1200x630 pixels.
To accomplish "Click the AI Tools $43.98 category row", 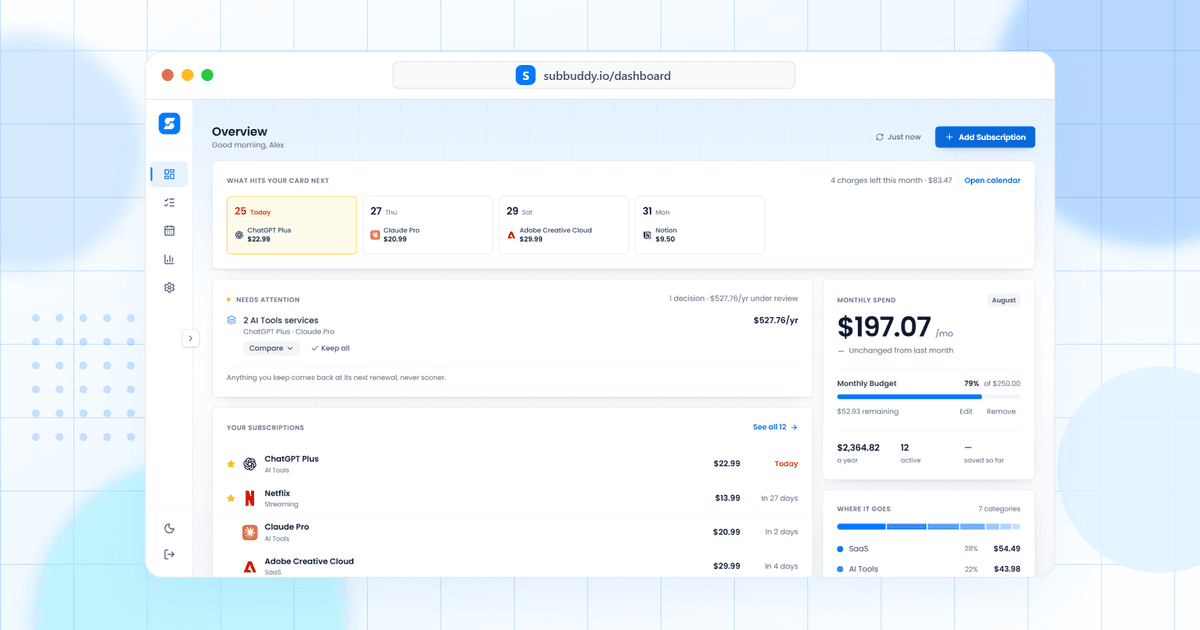I will [929, 569].
